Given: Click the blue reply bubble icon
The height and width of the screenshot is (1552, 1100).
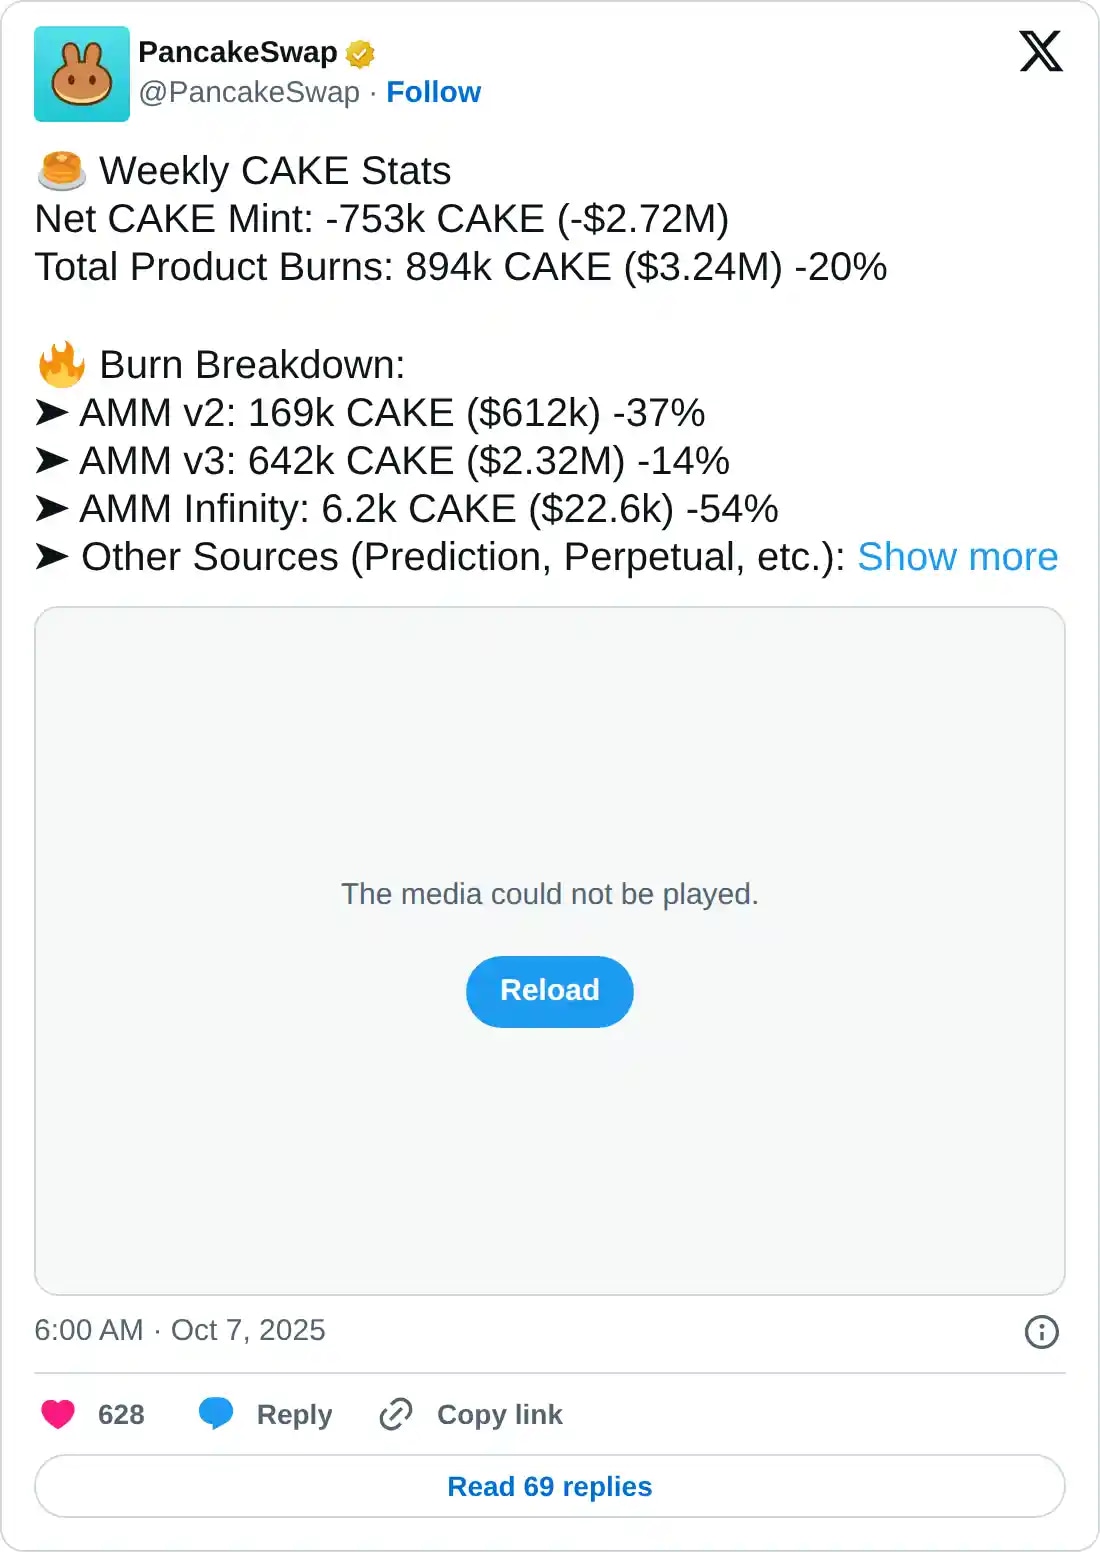Looking at the screenshot, I should point(216,1413).
